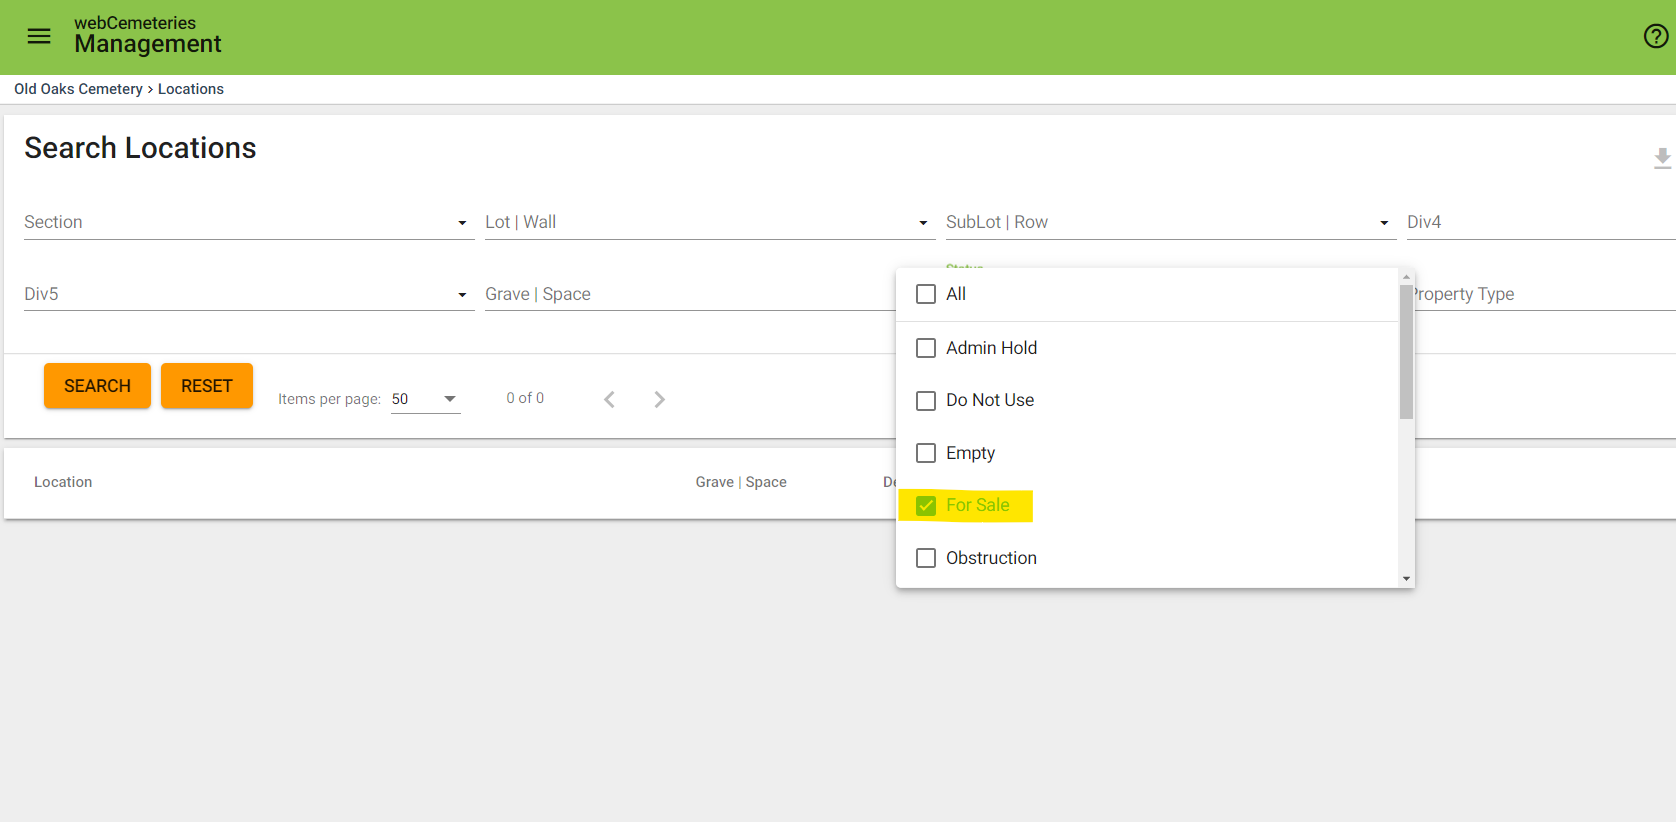Click the status list scroll up arrow
Viewport: 1676px width, 822px height.
(x=1406, y=277)
